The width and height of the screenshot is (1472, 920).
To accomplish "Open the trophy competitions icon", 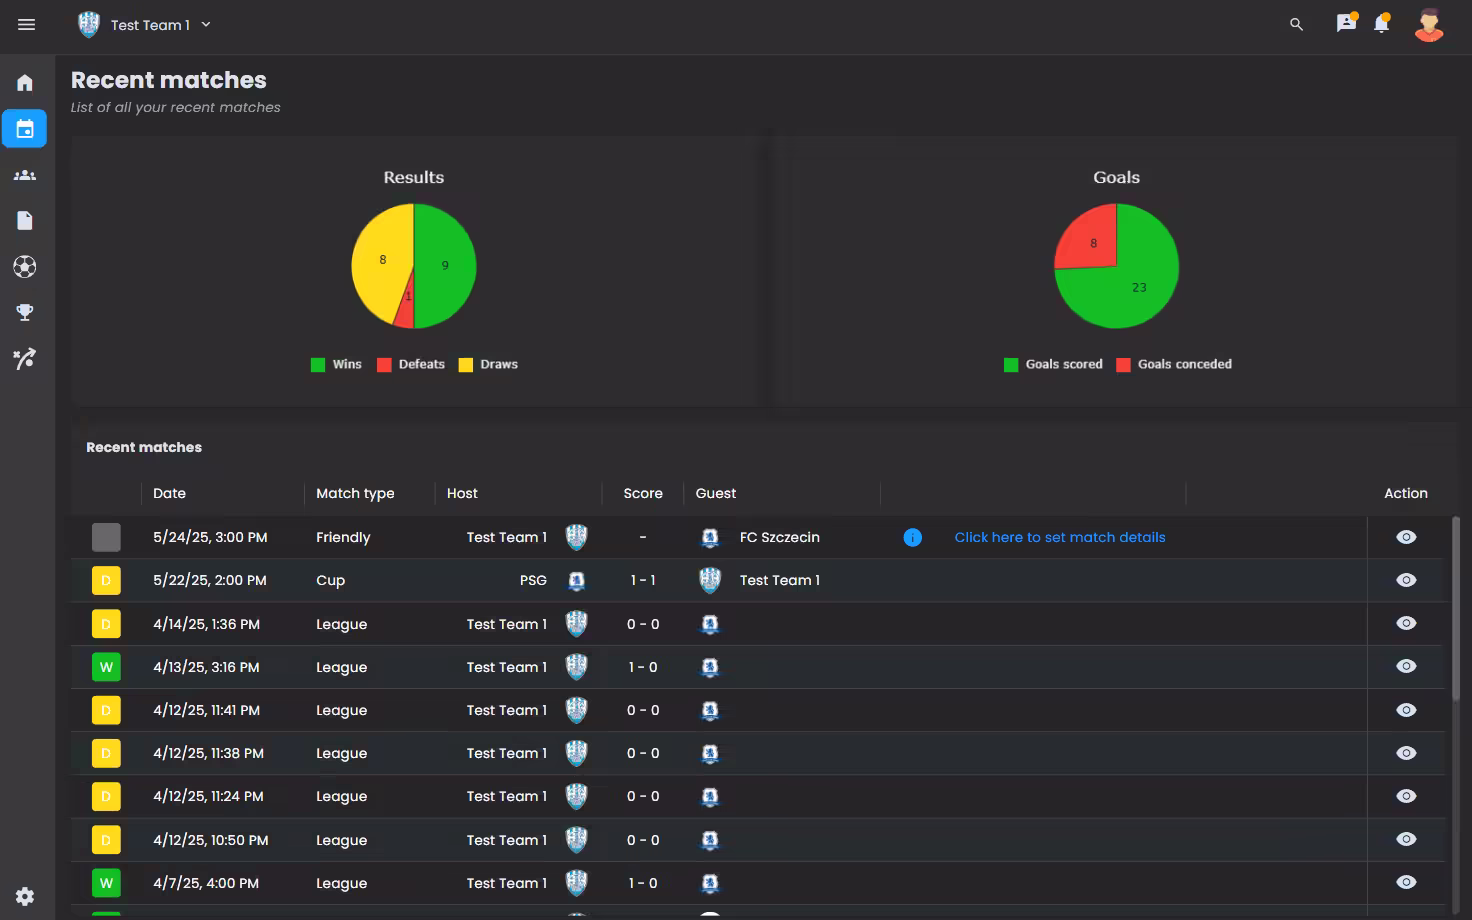I will 25,313.
